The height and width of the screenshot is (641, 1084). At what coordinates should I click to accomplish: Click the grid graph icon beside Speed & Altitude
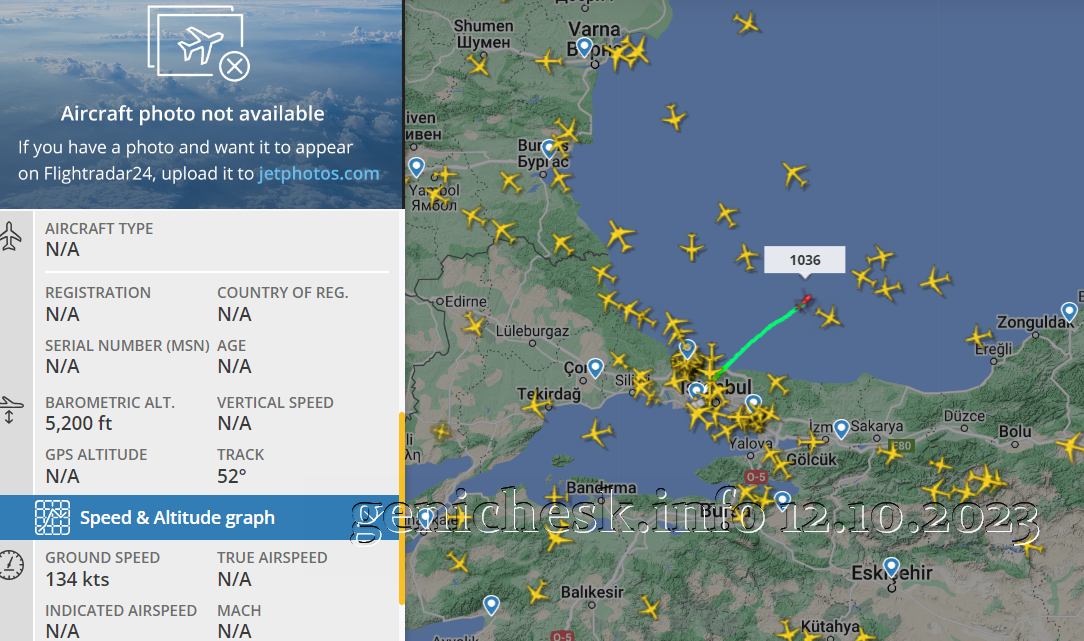tap(53, 517)
